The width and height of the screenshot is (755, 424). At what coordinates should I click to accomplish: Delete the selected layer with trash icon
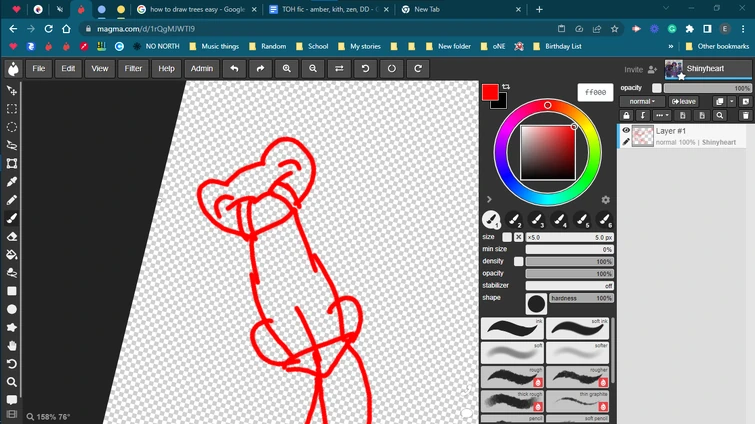coord(745,116)
